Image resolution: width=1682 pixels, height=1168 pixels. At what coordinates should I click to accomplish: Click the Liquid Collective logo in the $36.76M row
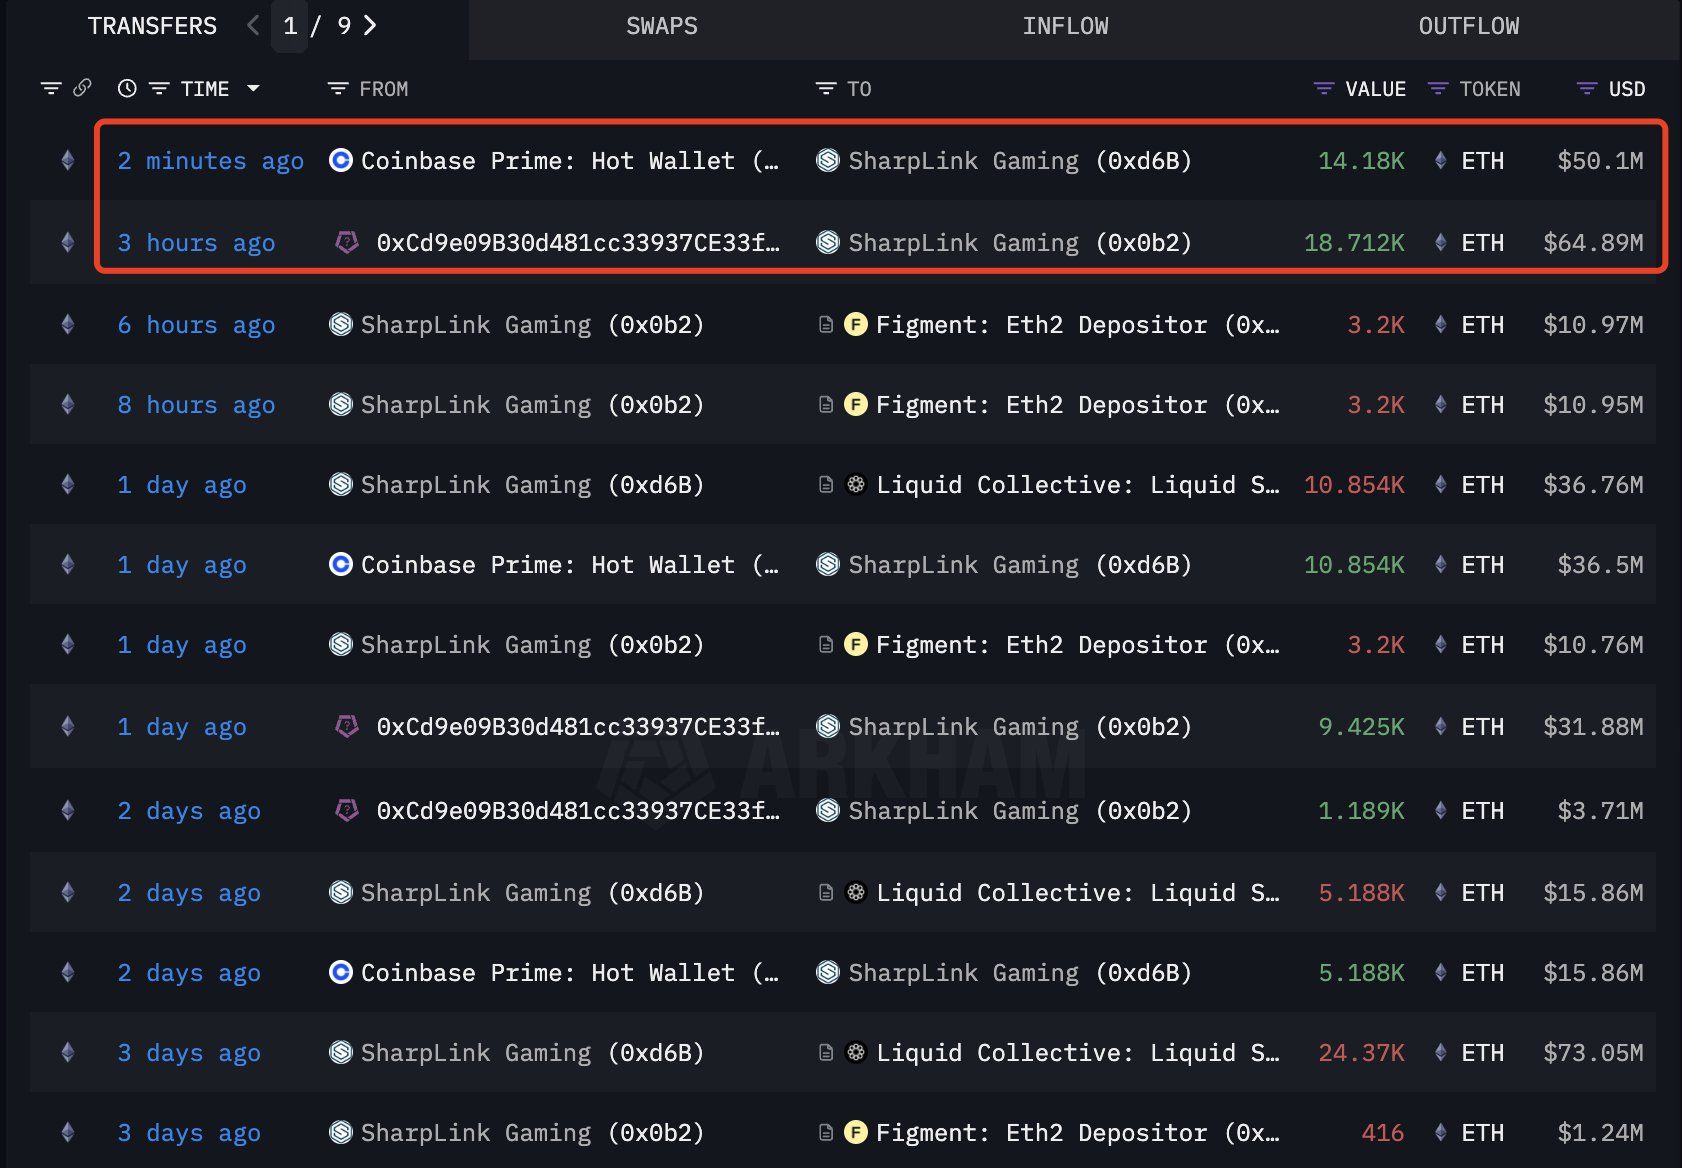coord(856,484)
